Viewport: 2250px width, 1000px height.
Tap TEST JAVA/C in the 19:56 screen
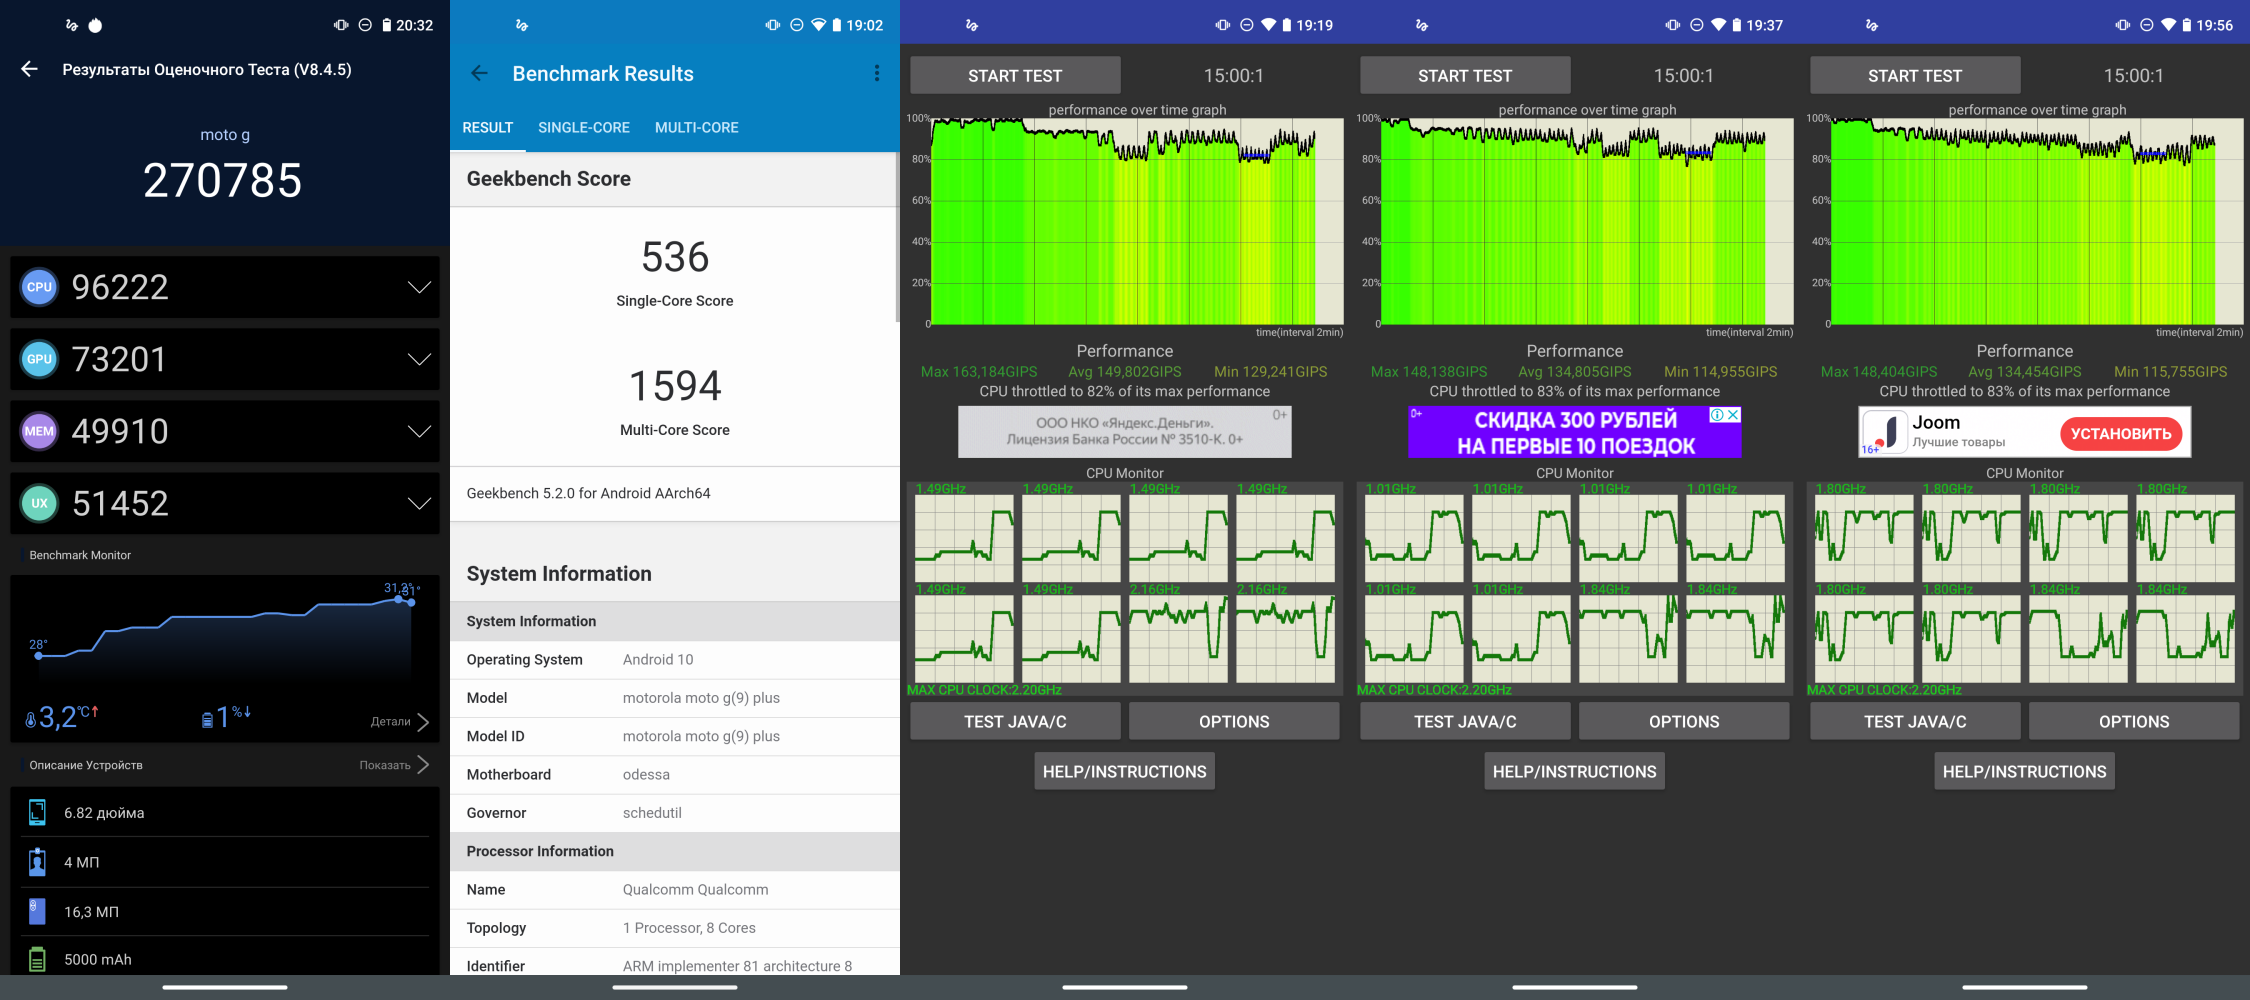pos(1915,721)
